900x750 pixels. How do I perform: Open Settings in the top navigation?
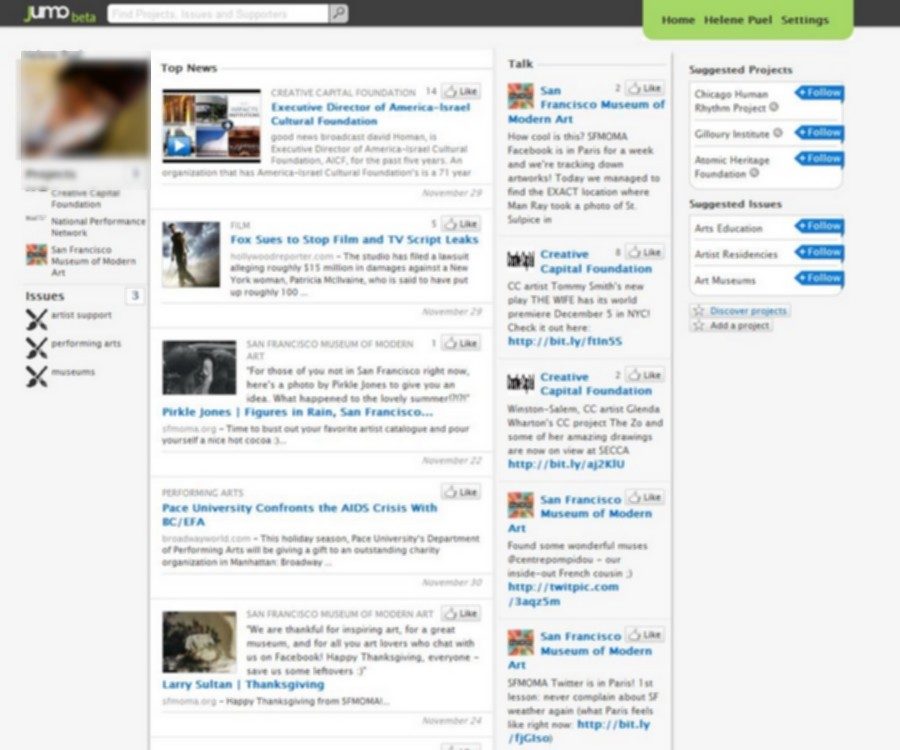[x=804, y=20]
